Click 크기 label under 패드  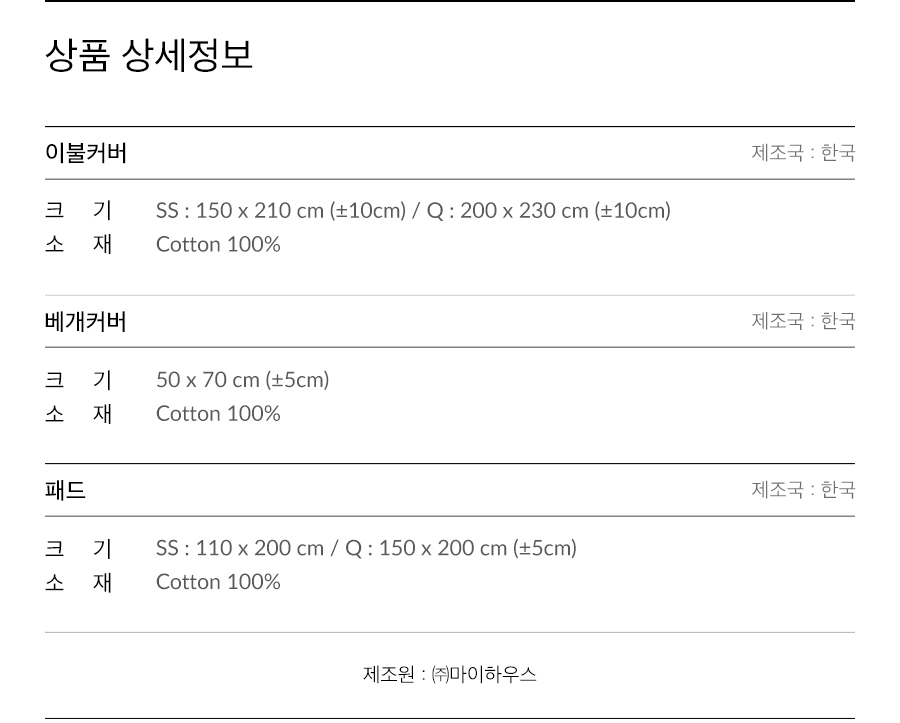click(79, 548)
